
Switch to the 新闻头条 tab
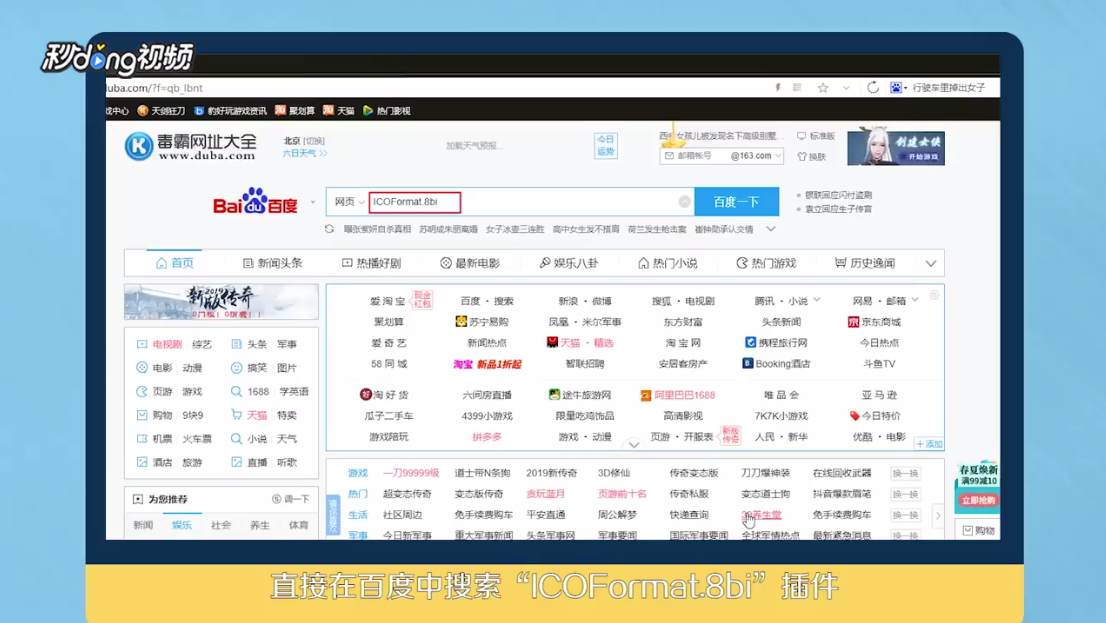272,263
